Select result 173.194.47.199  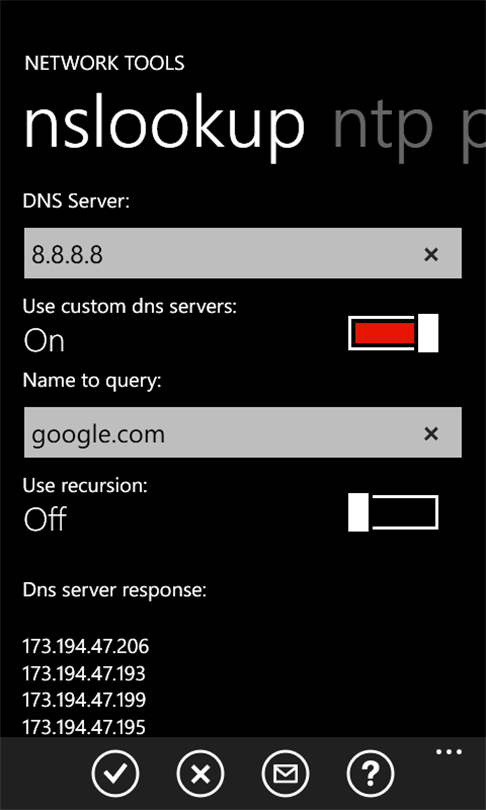pos(84,700)
